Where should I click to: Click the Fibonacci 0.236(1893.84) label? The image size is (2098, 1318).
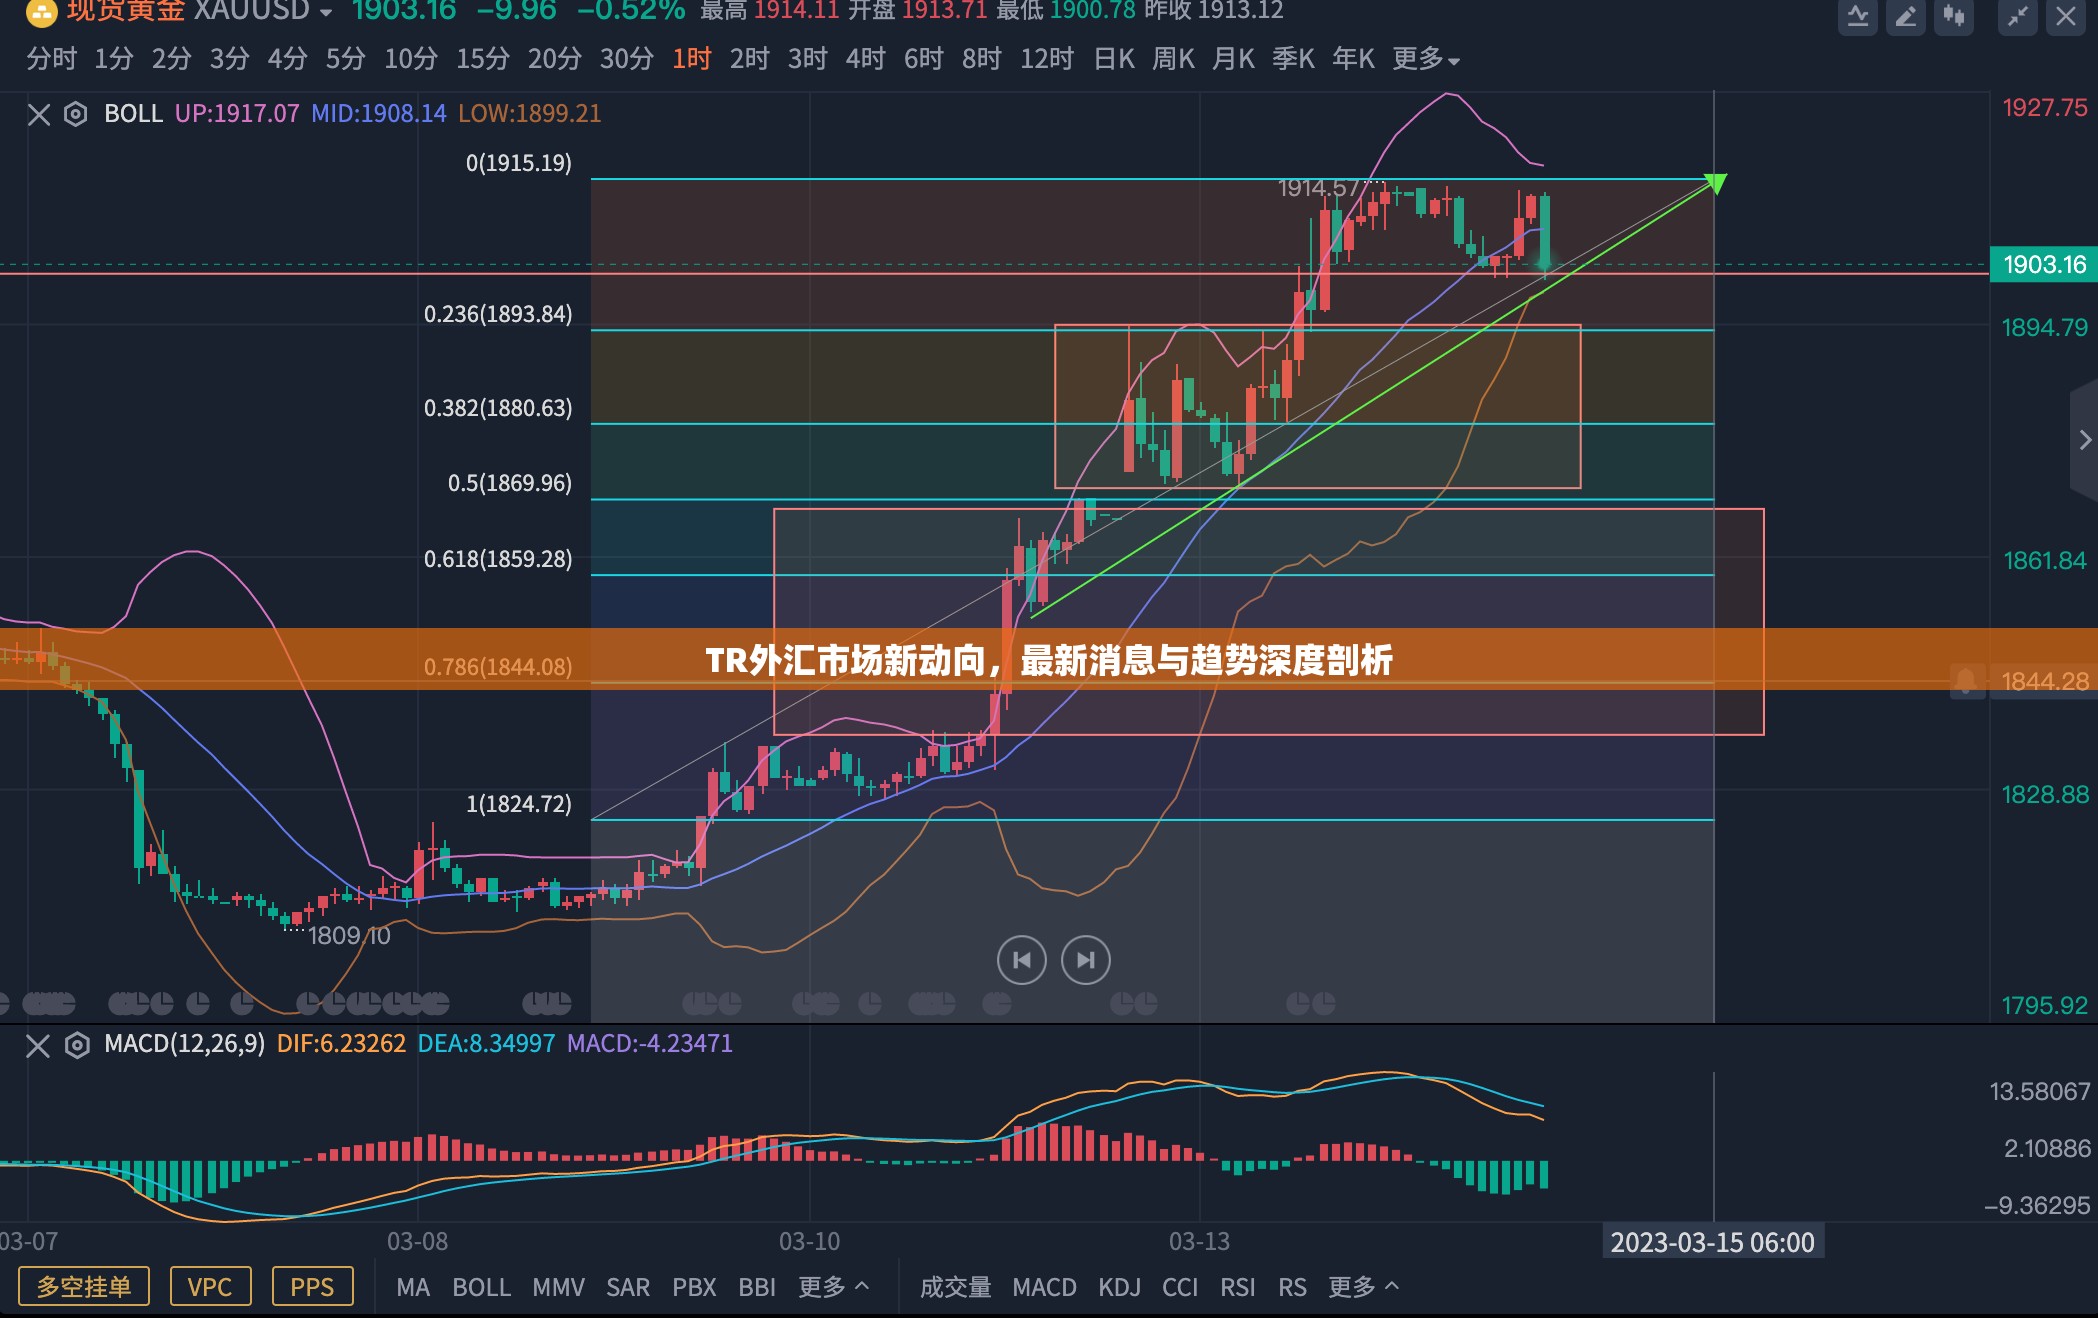pyautogui.click(x=498, y=314)
